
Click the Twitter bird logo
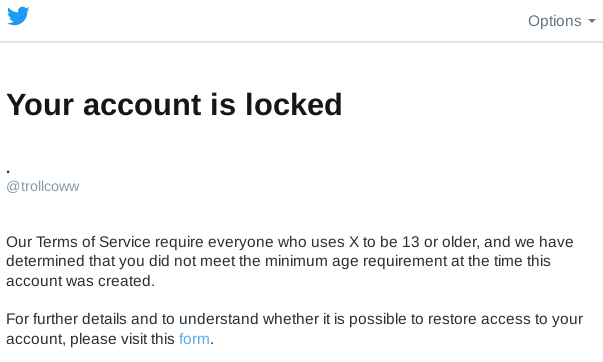[18, 16]
